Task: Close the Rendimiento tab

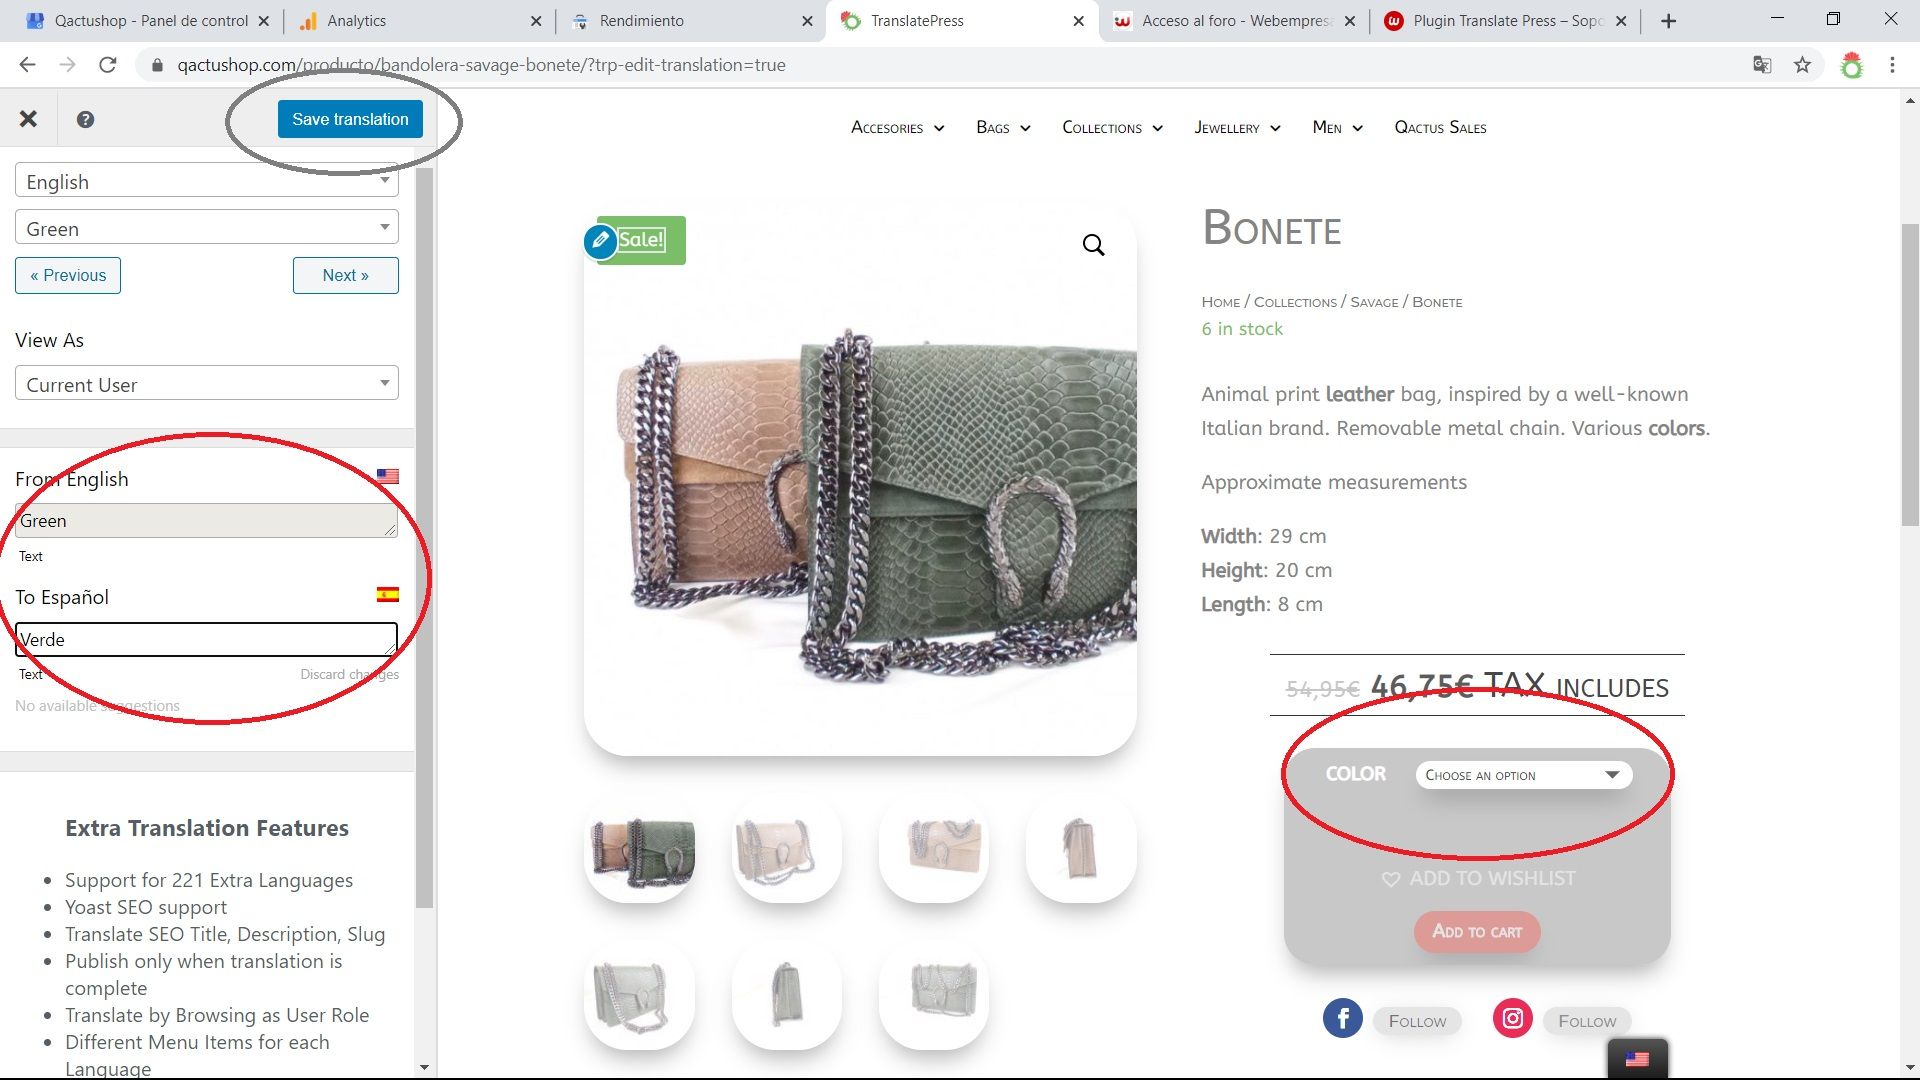Action: coord(807,21)
